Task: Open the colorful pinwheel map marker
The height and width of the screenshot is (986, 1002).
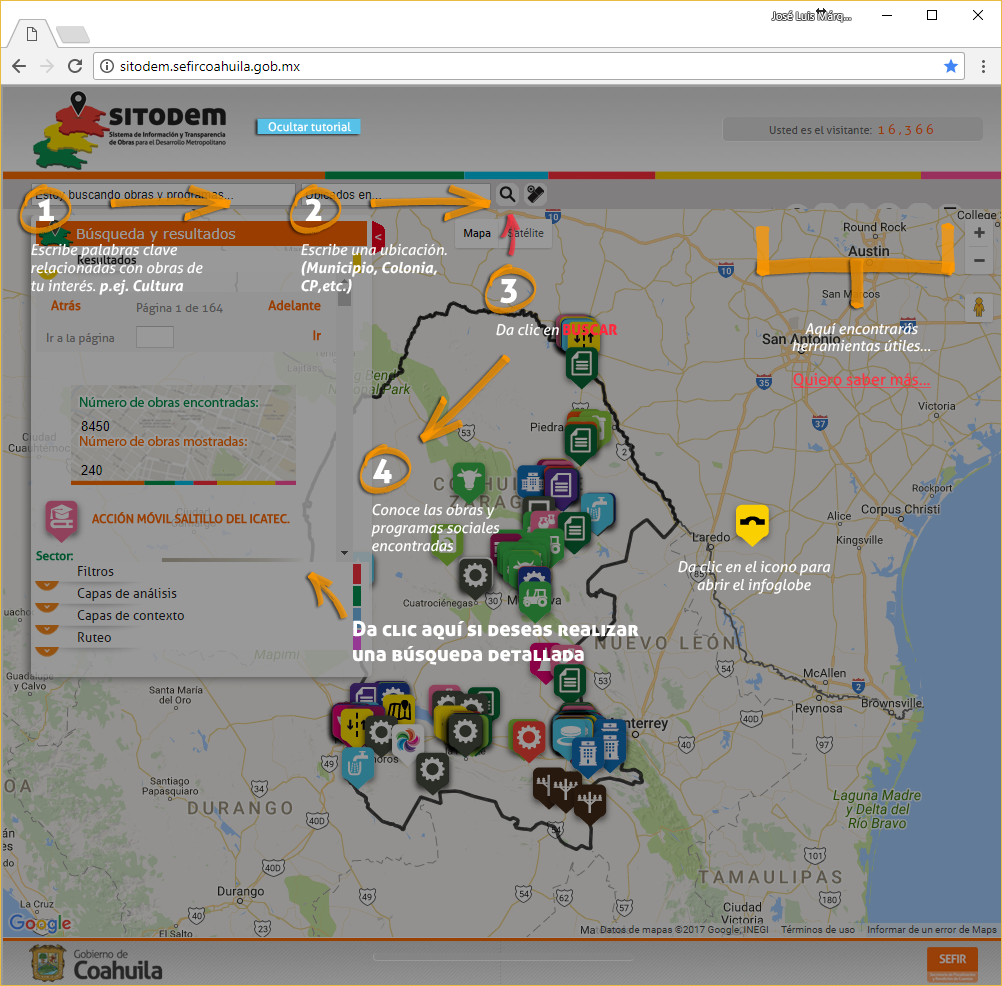Action: coord(407,741)
